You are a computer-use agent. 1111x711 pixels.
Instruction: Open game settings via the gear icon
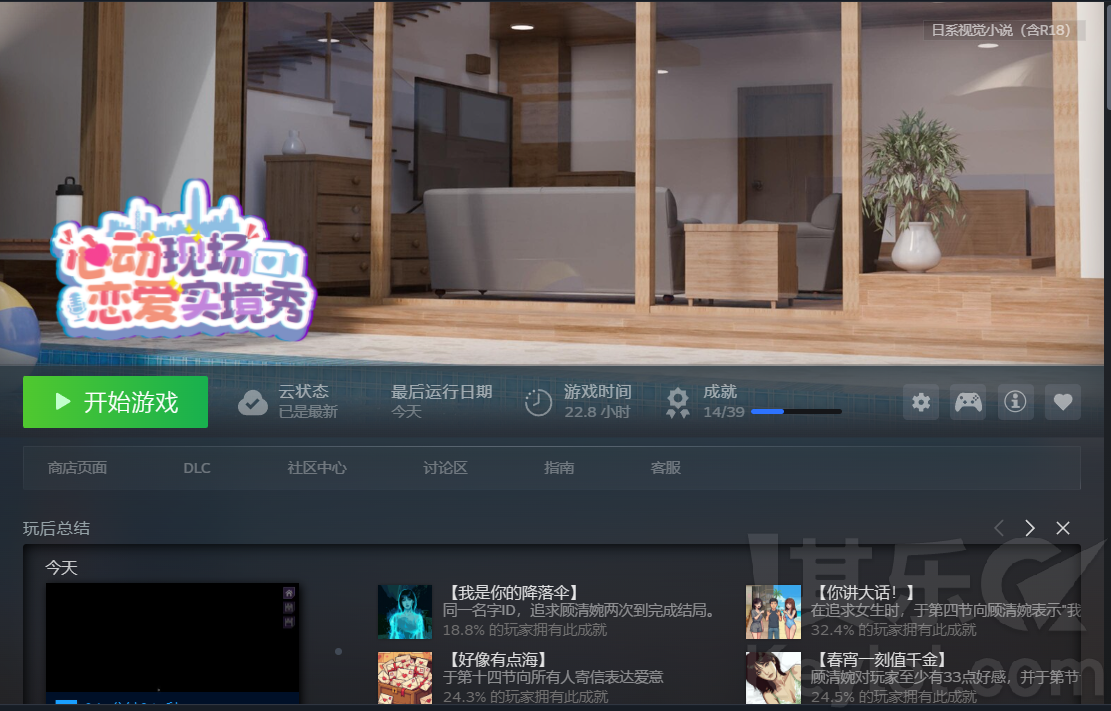click(x=921, y=402)
